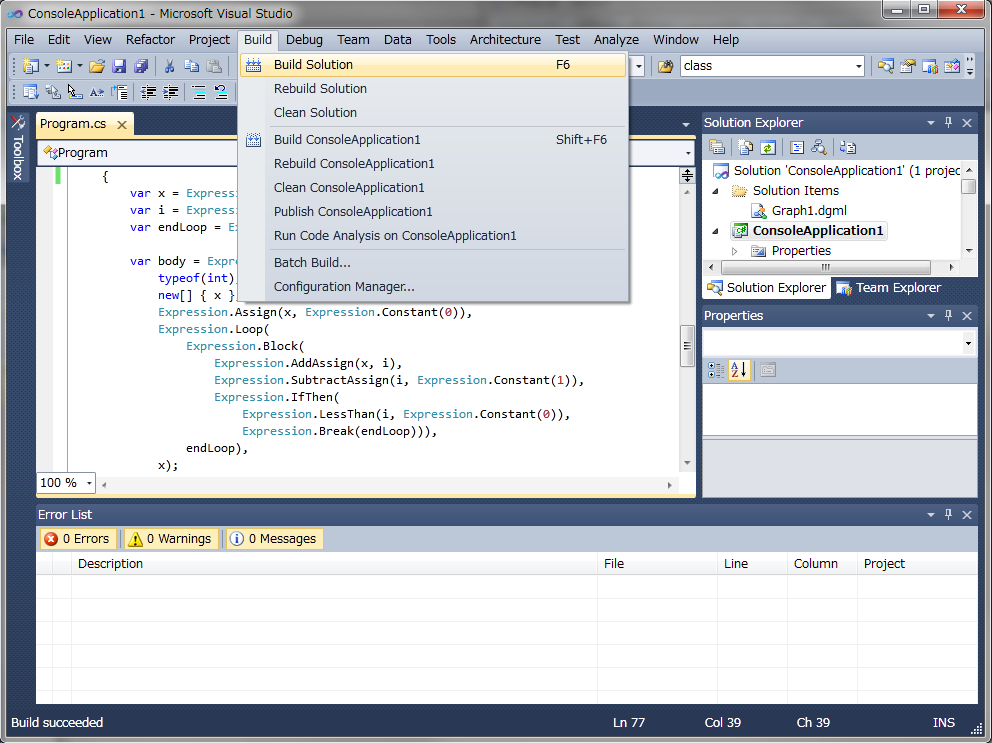Image resolution: width=992 pixels, height=743 pixels.
Task: Collapse the Solution Items tree node
Action: [x=716, y=190]
